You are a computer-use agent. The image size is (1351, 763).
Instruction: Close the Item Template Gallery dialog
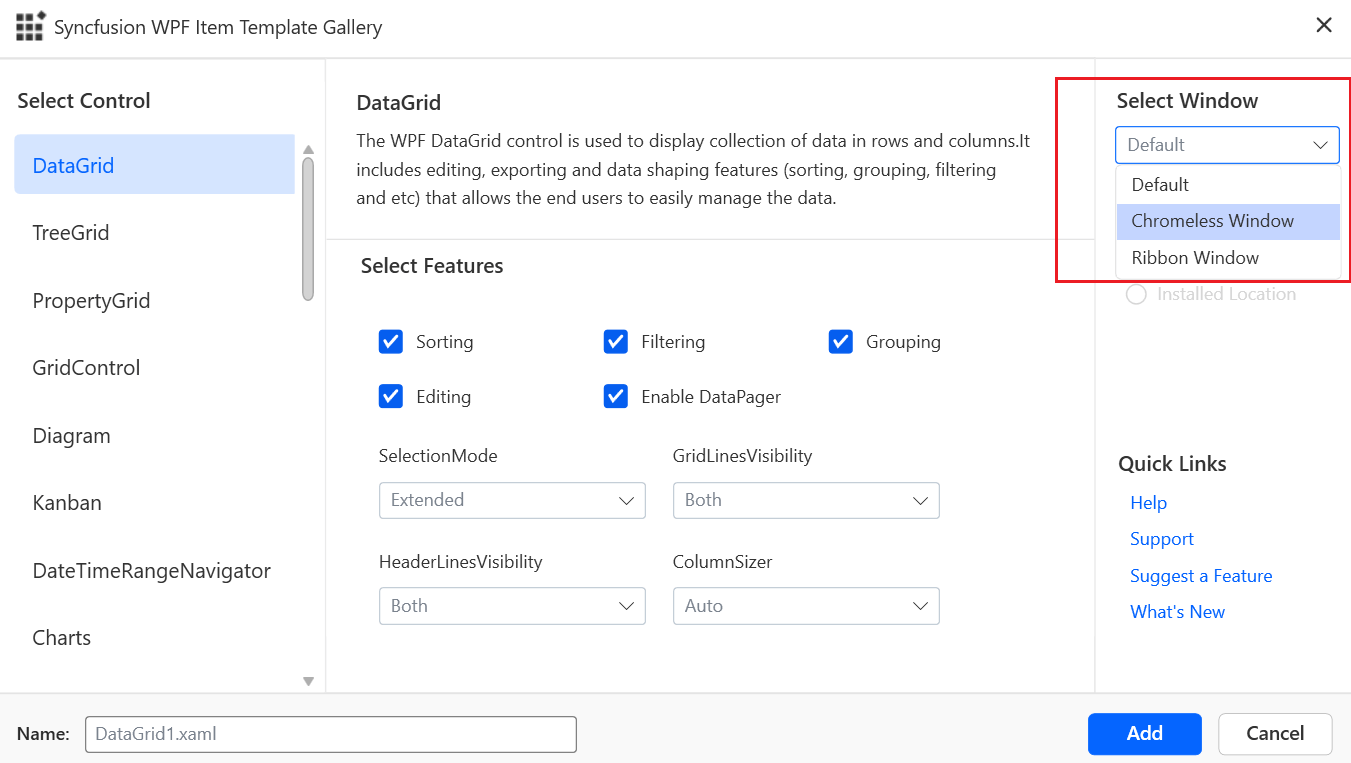pos(1323,26)
